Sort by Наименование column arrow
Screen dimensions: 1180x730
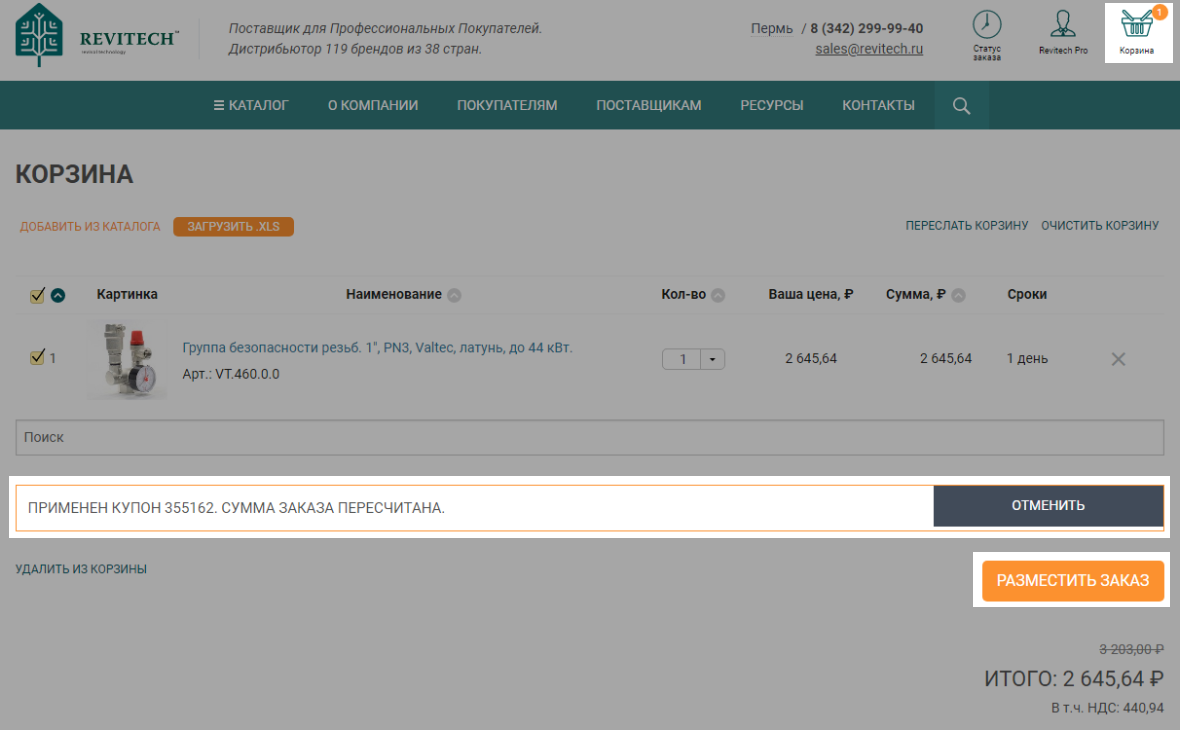click(x=455, y=296)
